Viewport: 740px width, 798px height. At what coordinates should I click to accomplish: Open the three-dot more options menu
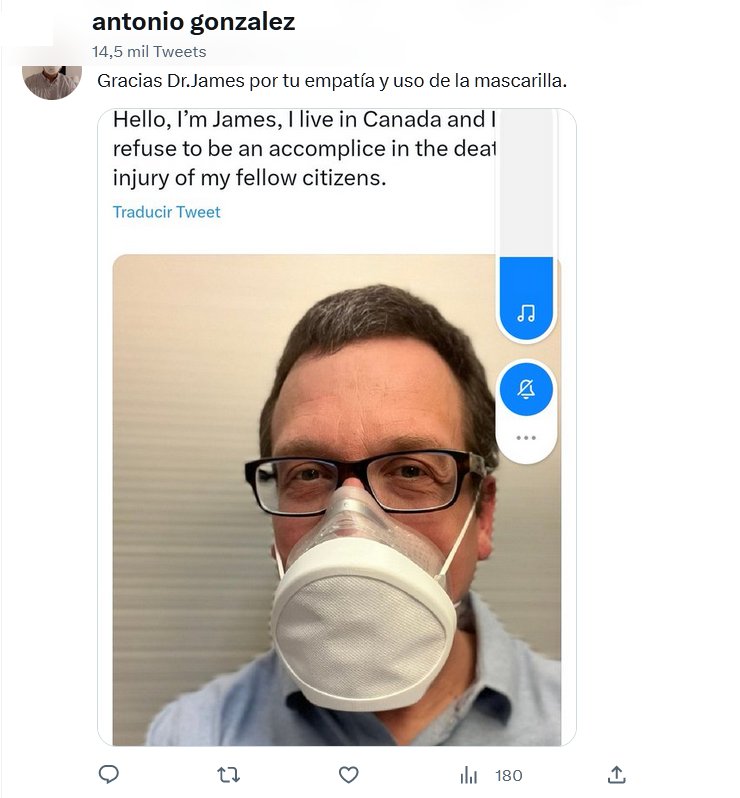(x=526, y=438)
